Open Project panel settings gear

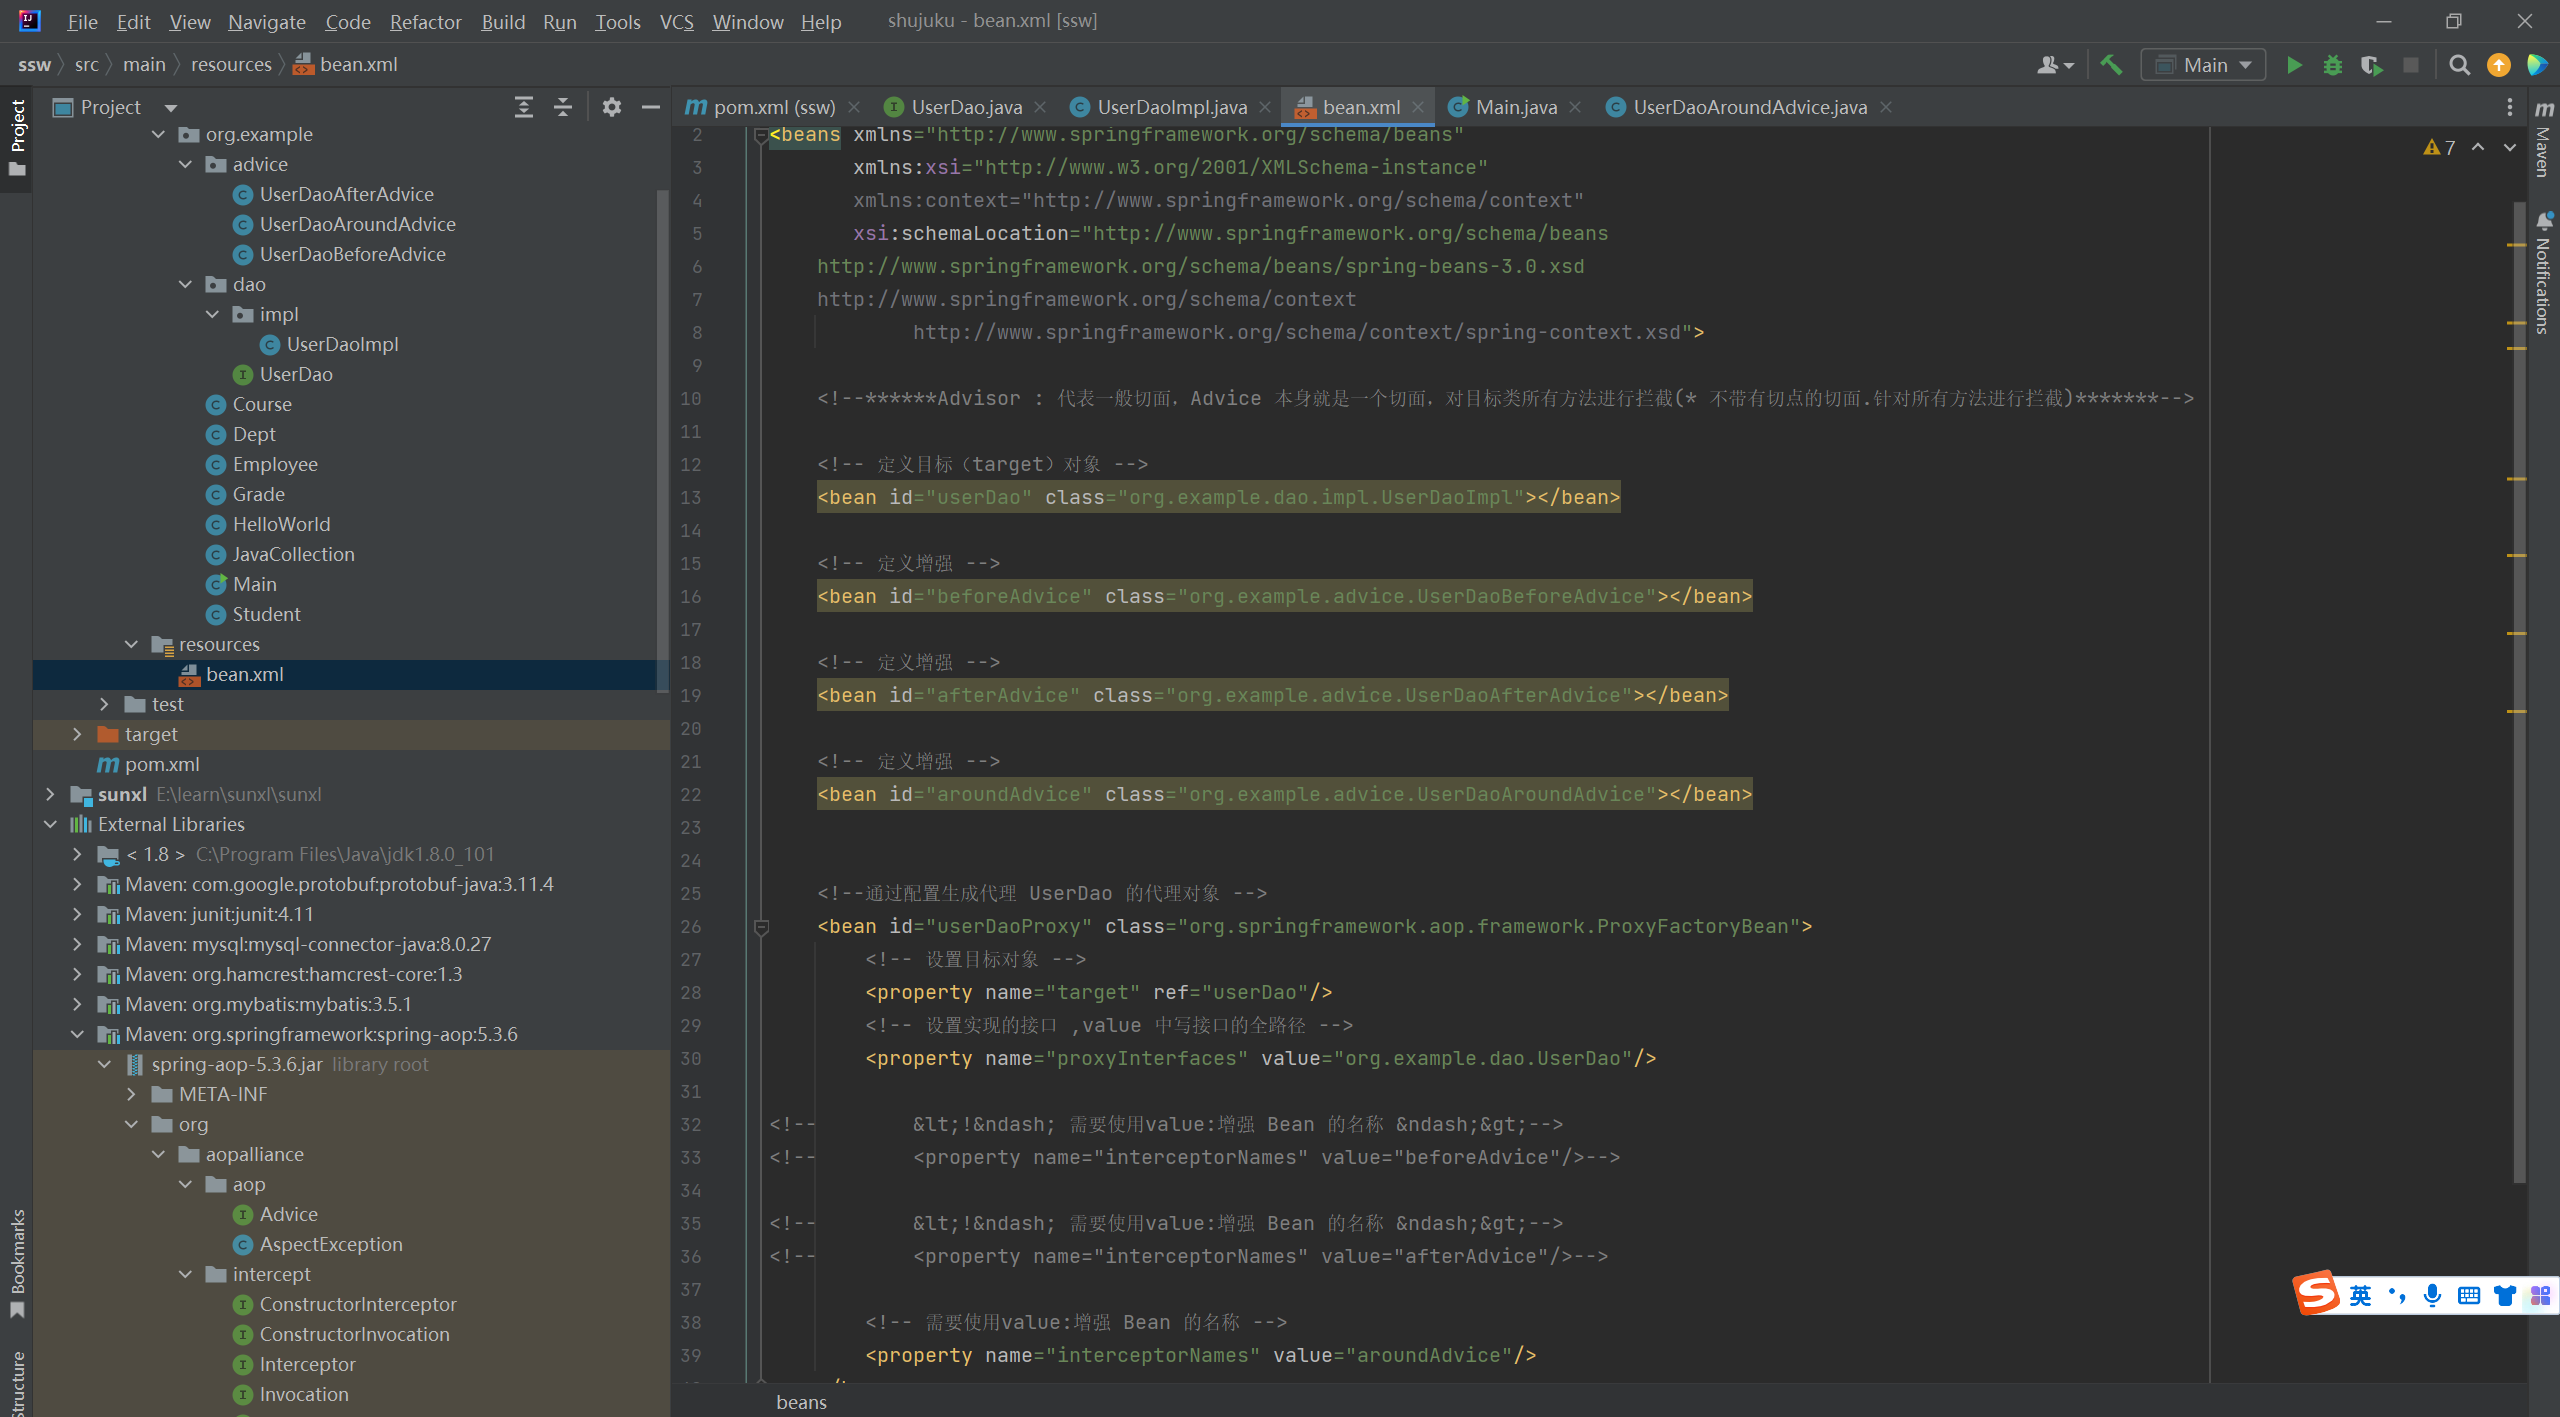tap(612, 107)
